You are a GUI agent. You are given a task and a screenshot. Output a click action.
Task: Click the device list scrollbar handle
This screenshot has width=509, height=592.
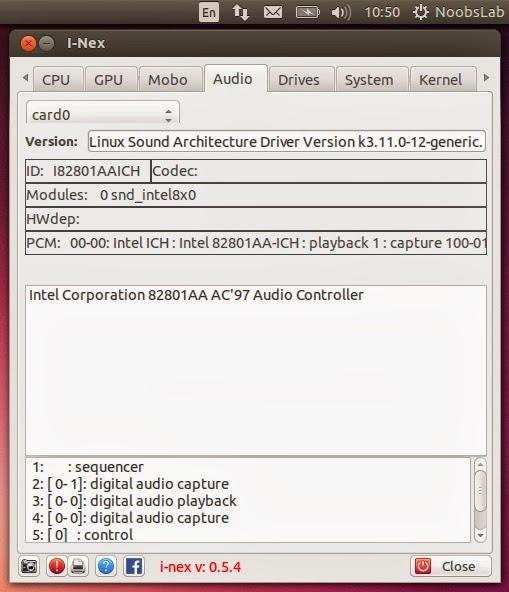click(480, 491)
